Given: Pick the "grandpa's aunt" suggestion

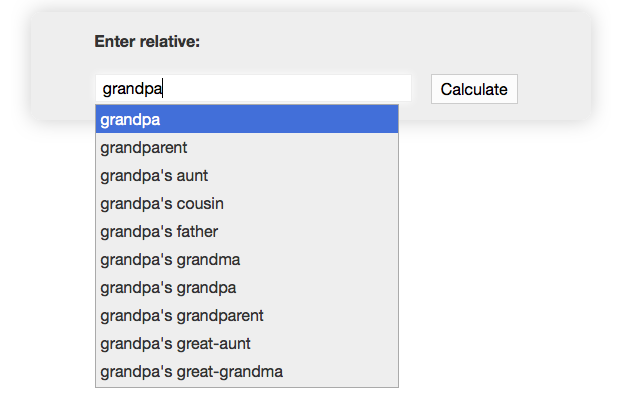Looking at the screenshot, I should [x=246, y=176].
